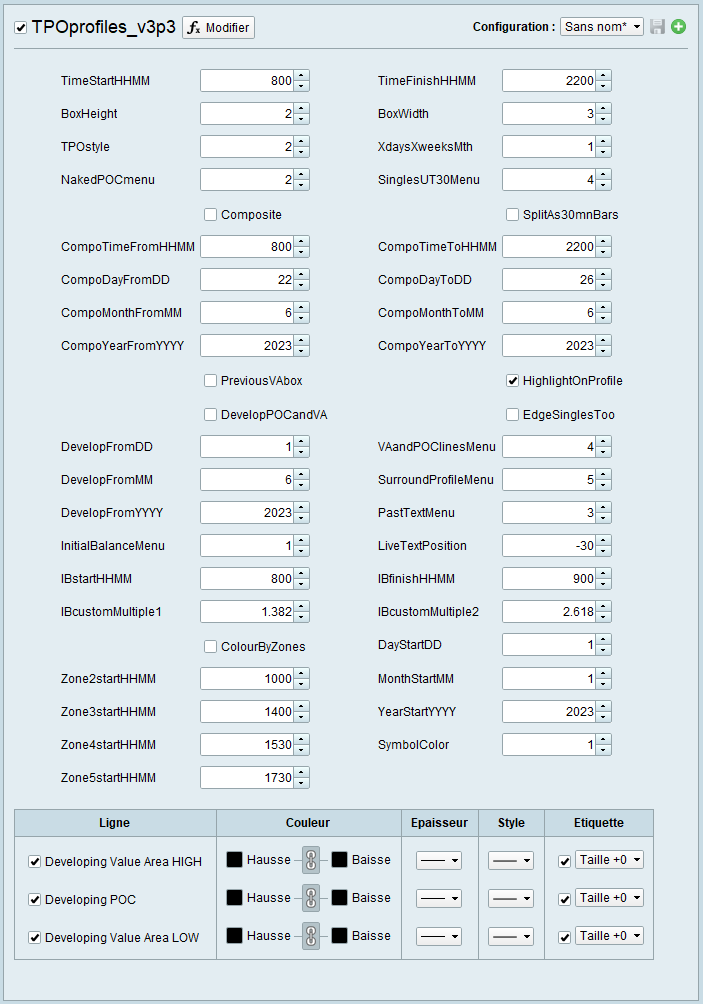Open 'Taille +0' dropdown for Developing Value Area HIGH

pos(609,860)
